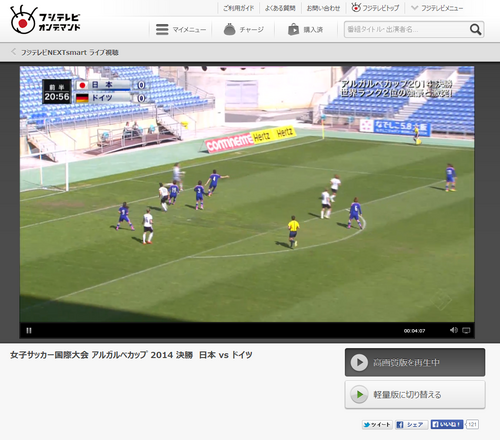Screen dimensions: 500x440
Task: Open the よくある質問 link
Action: (x=280, y=8)
